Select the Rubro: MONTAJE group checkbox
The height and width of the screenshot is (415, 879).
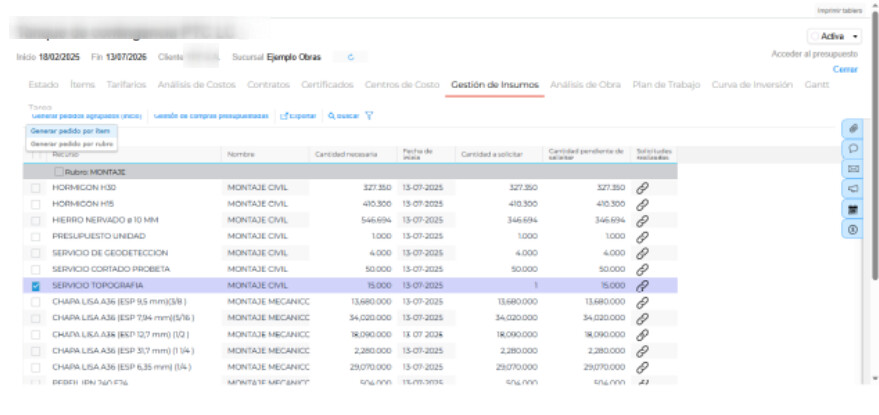58,172
